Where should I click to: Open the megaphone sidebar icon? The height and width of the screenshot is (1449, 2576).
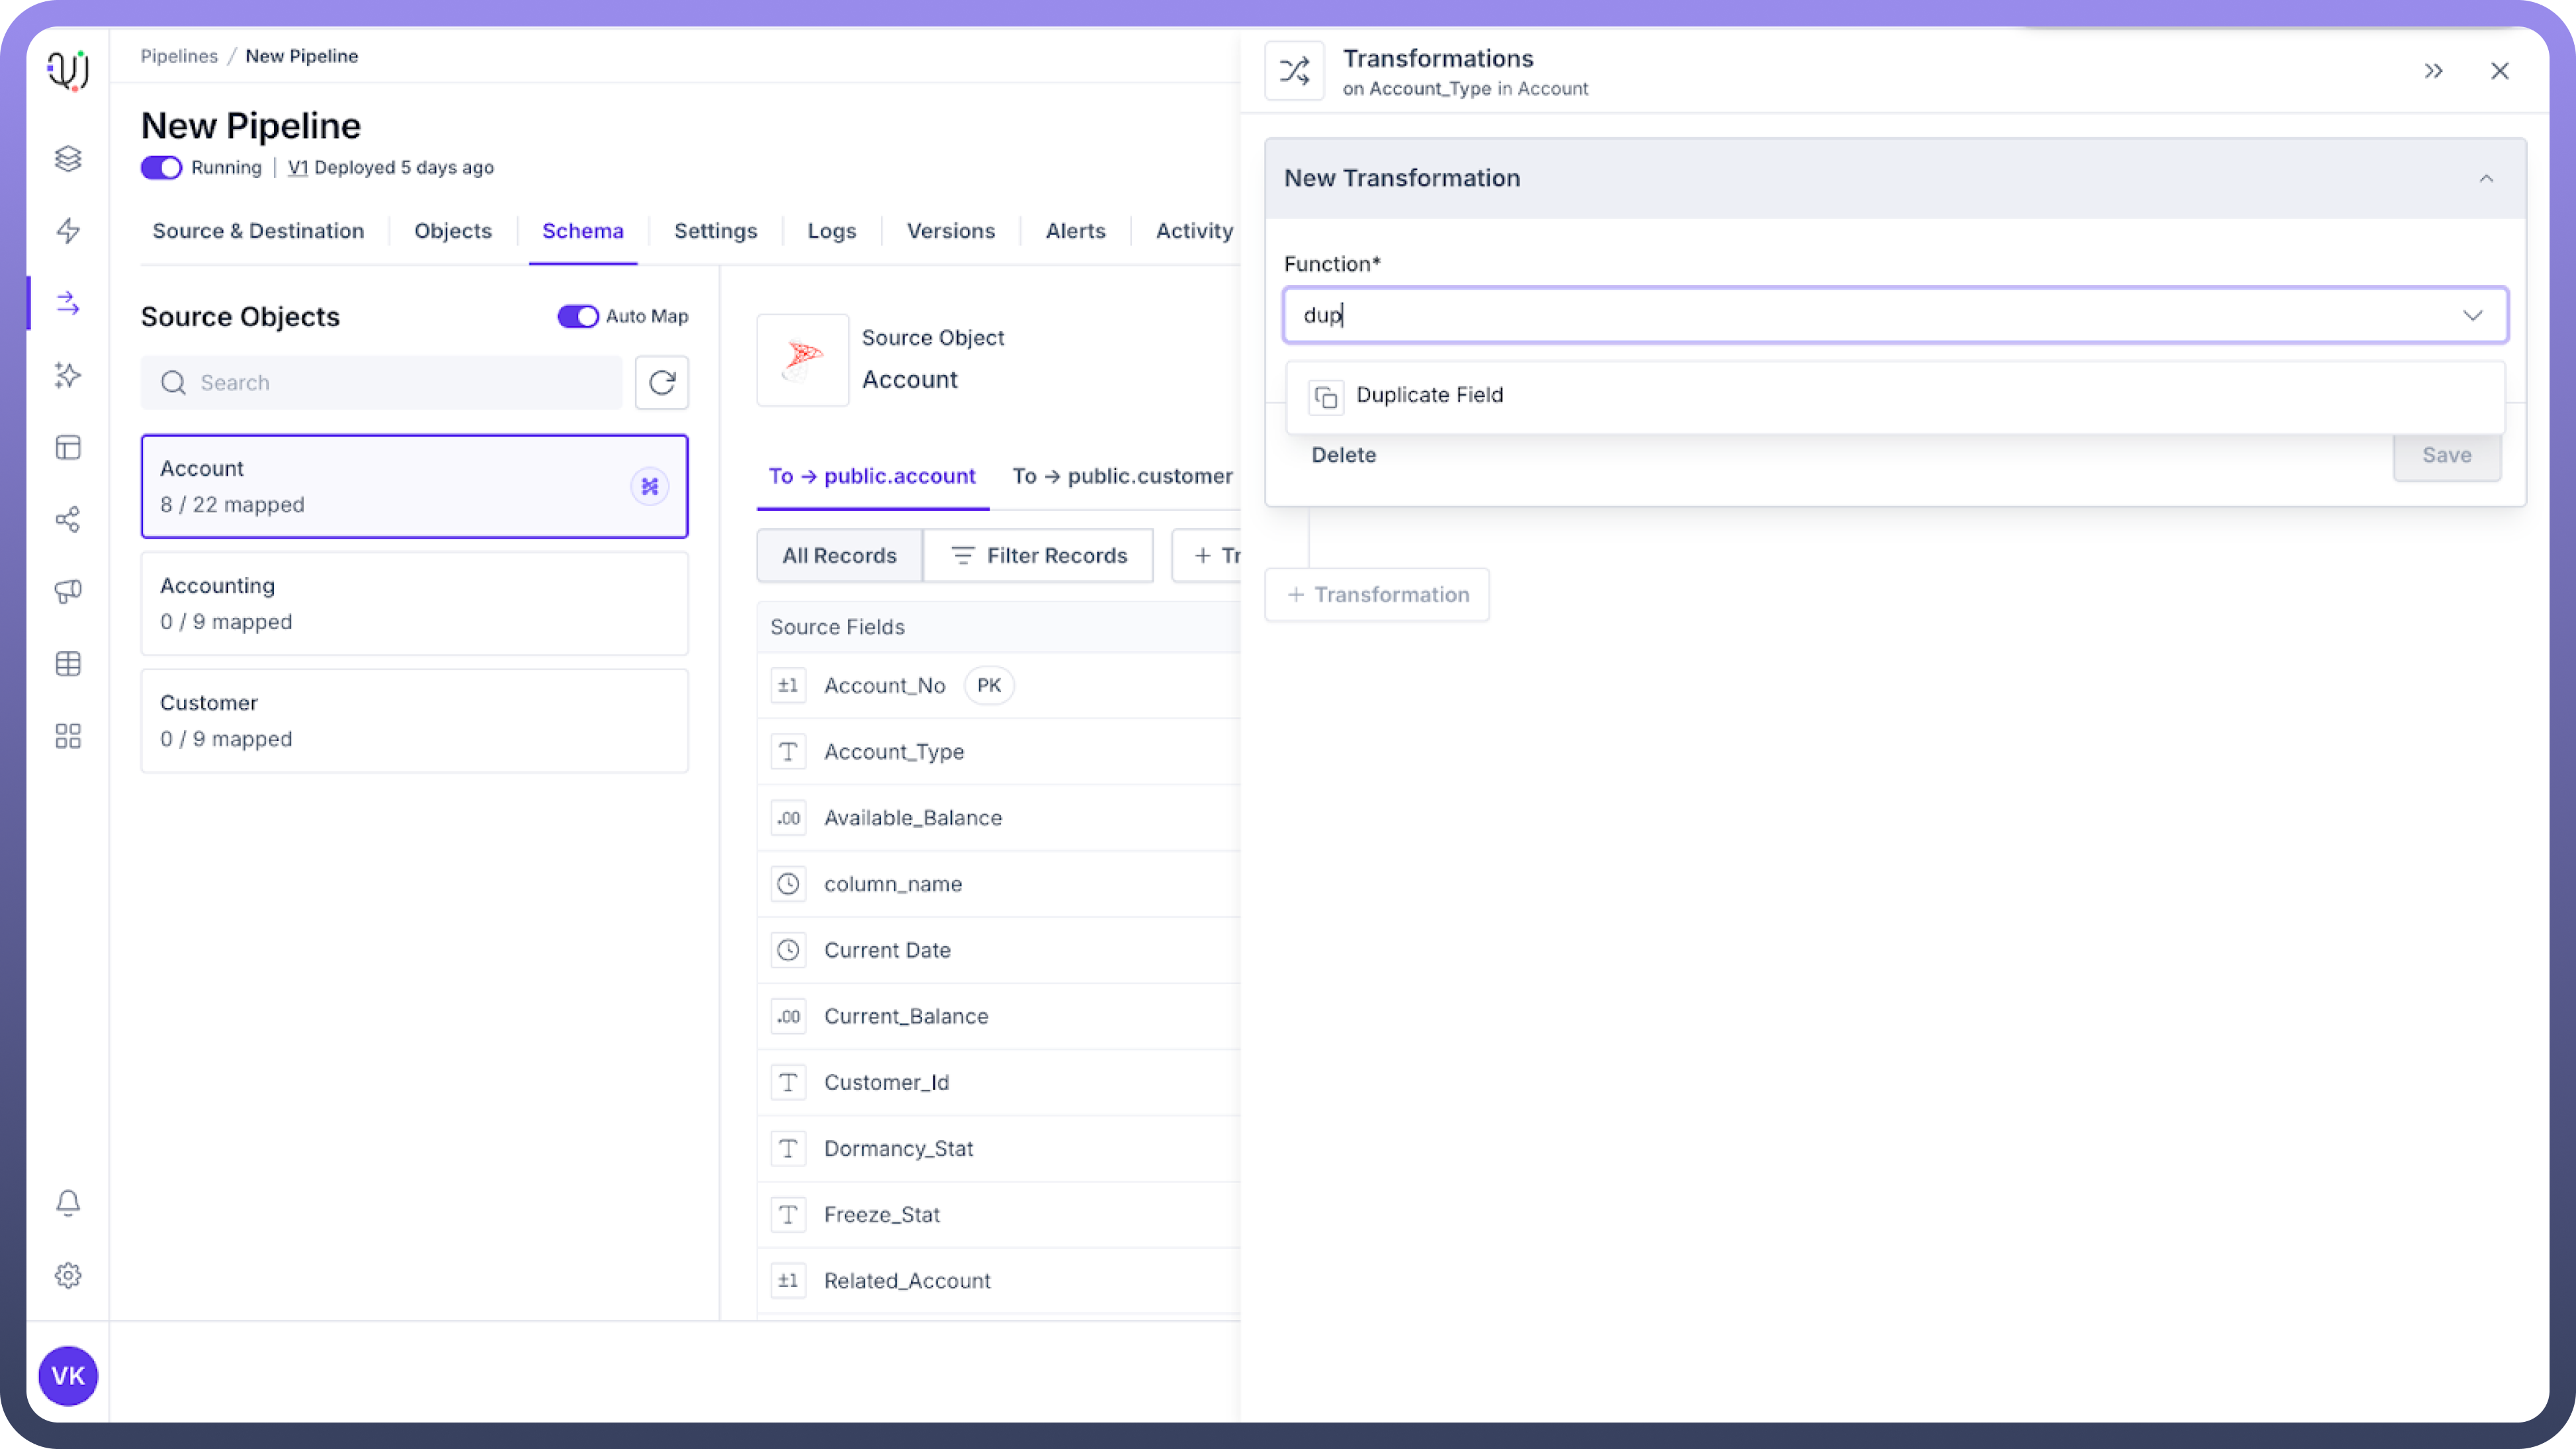pos(68,592)
